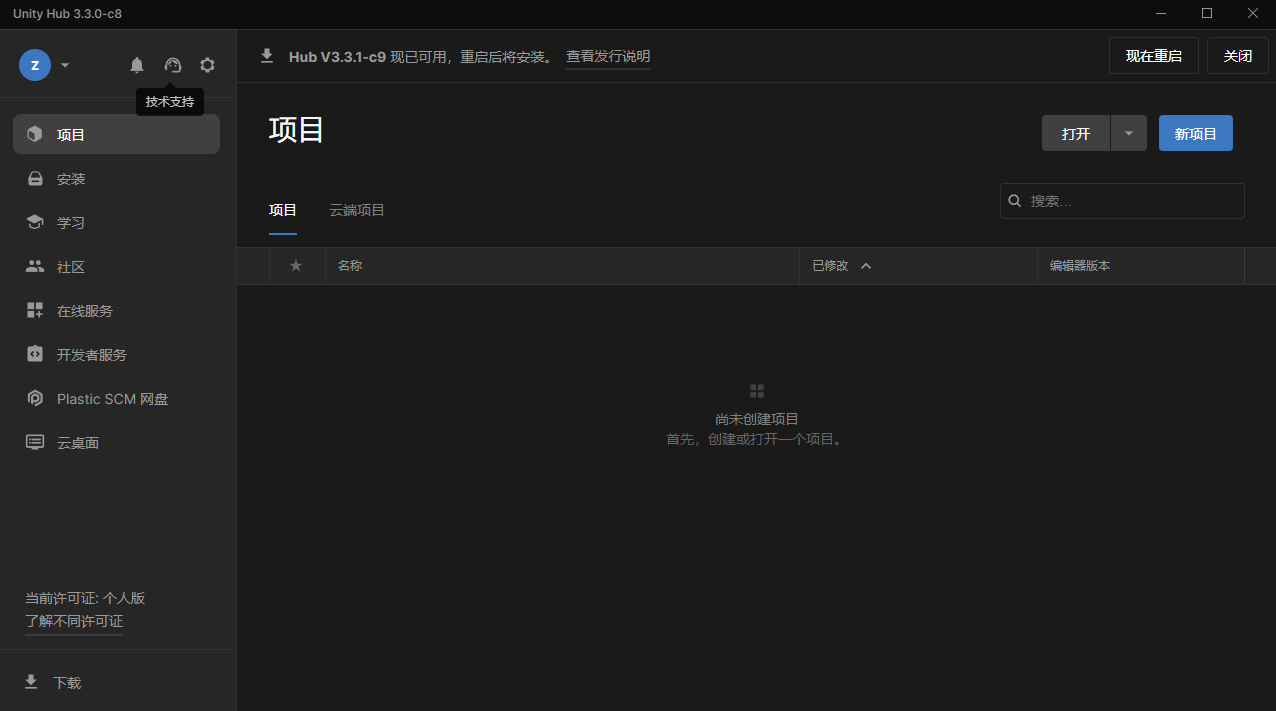
Task: Click the Hub update download icon in banner
Action: [267, 56]
